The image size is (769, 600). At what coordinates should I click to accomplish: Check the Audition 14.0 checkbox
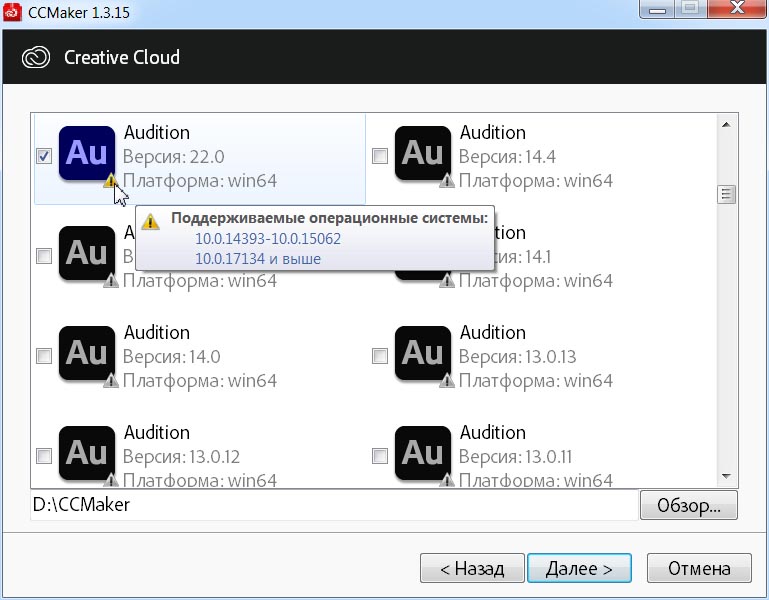point(44,356)
